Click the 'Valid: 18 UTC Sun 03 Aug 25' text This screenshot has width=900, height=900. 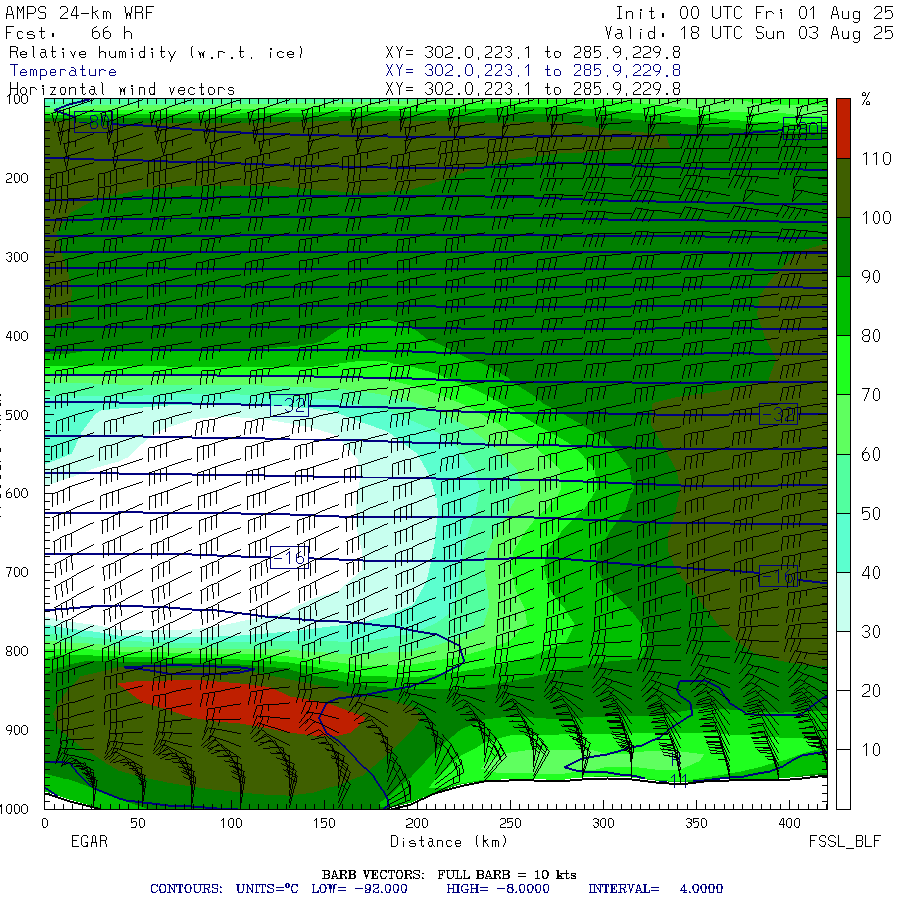coord(749,33)
